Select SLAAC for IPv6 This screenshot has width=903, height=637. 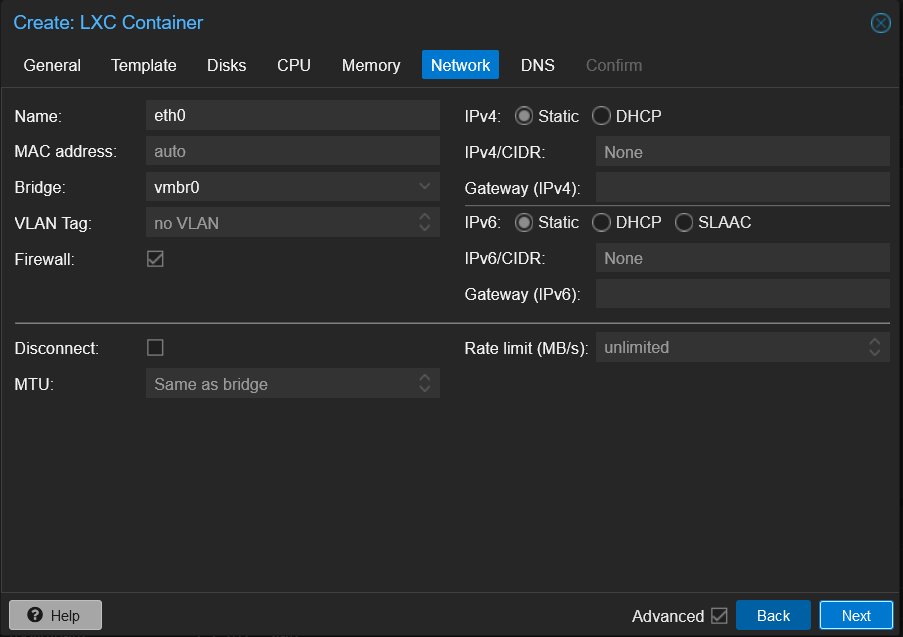pyautogui.click(x=683, y=222)
